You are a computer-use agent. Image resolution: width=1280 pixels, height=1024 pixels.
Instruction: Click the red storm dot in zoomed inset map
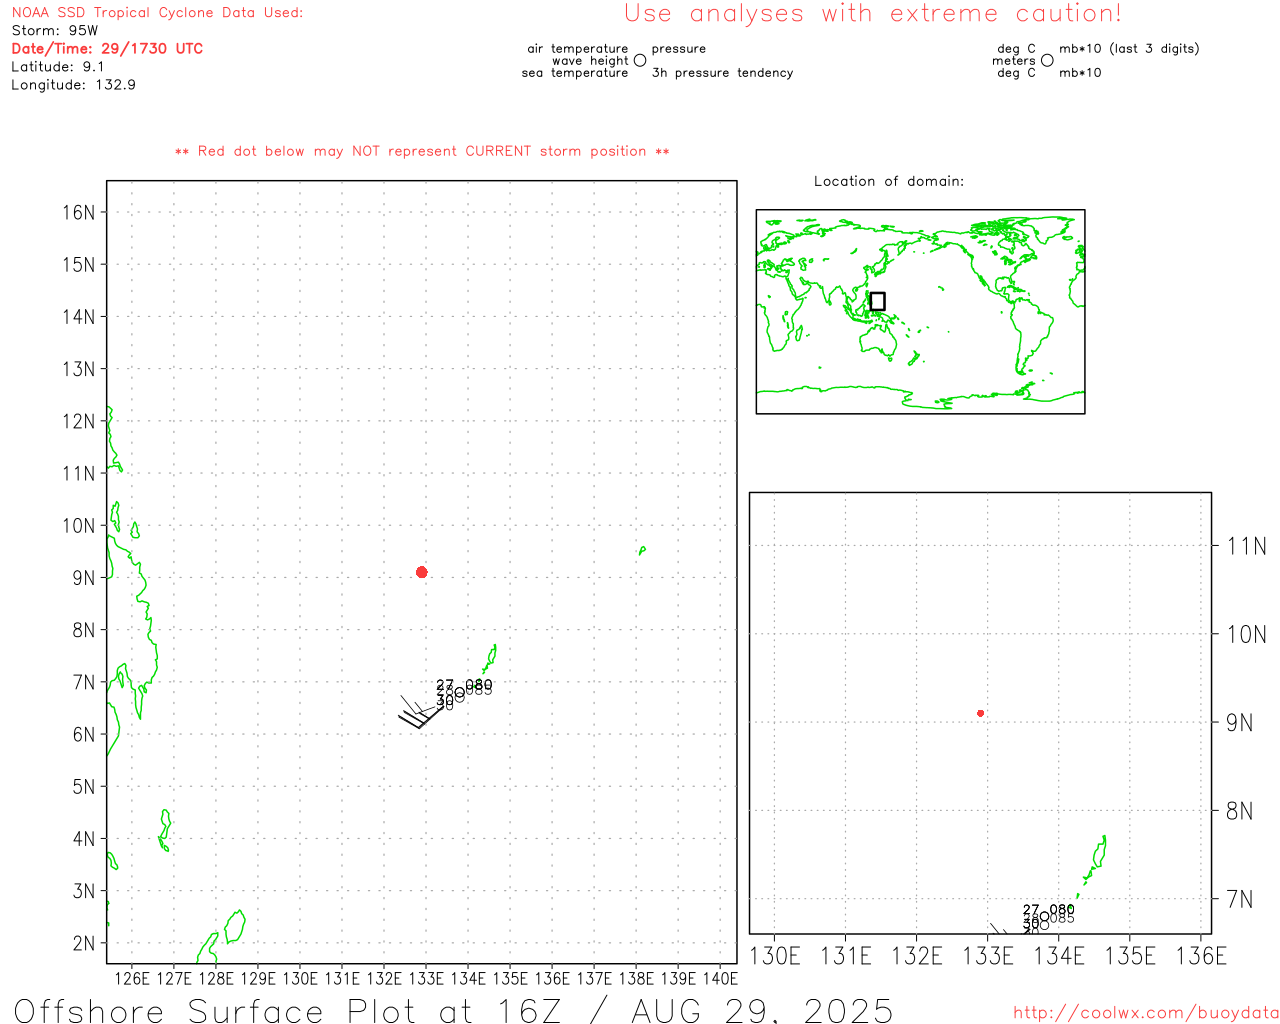(x=981, y=713)
